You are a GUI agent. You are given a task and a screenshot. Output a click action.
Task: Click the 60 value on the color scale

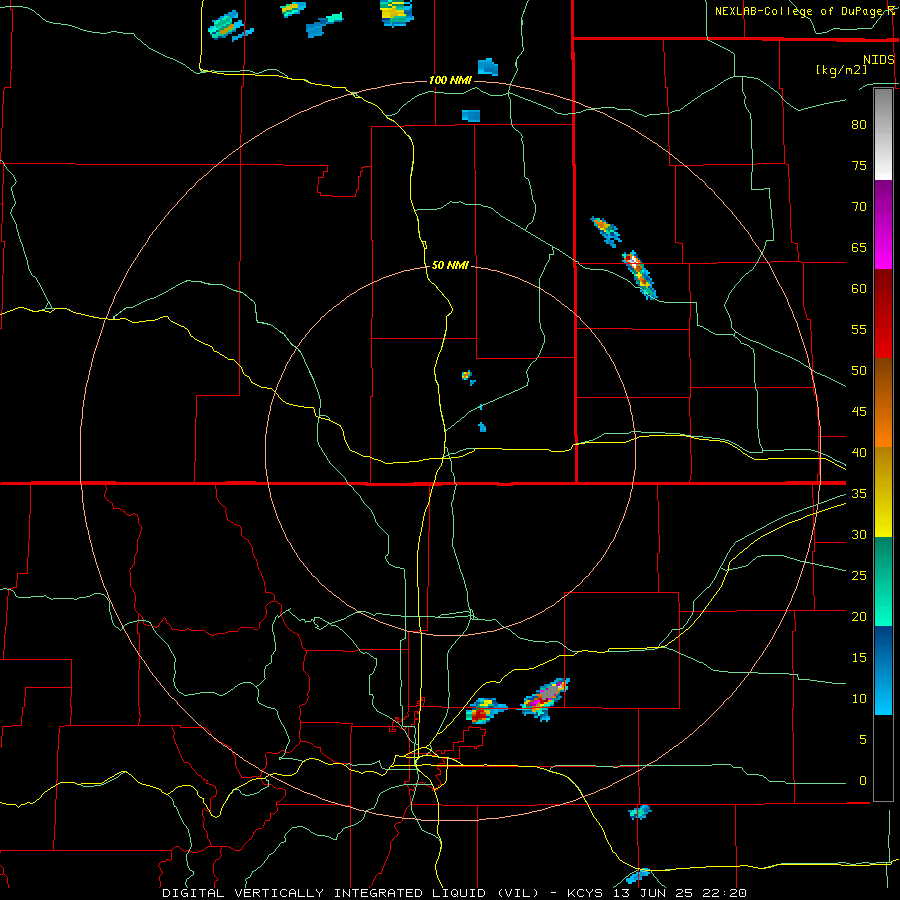tap(859, 289)
